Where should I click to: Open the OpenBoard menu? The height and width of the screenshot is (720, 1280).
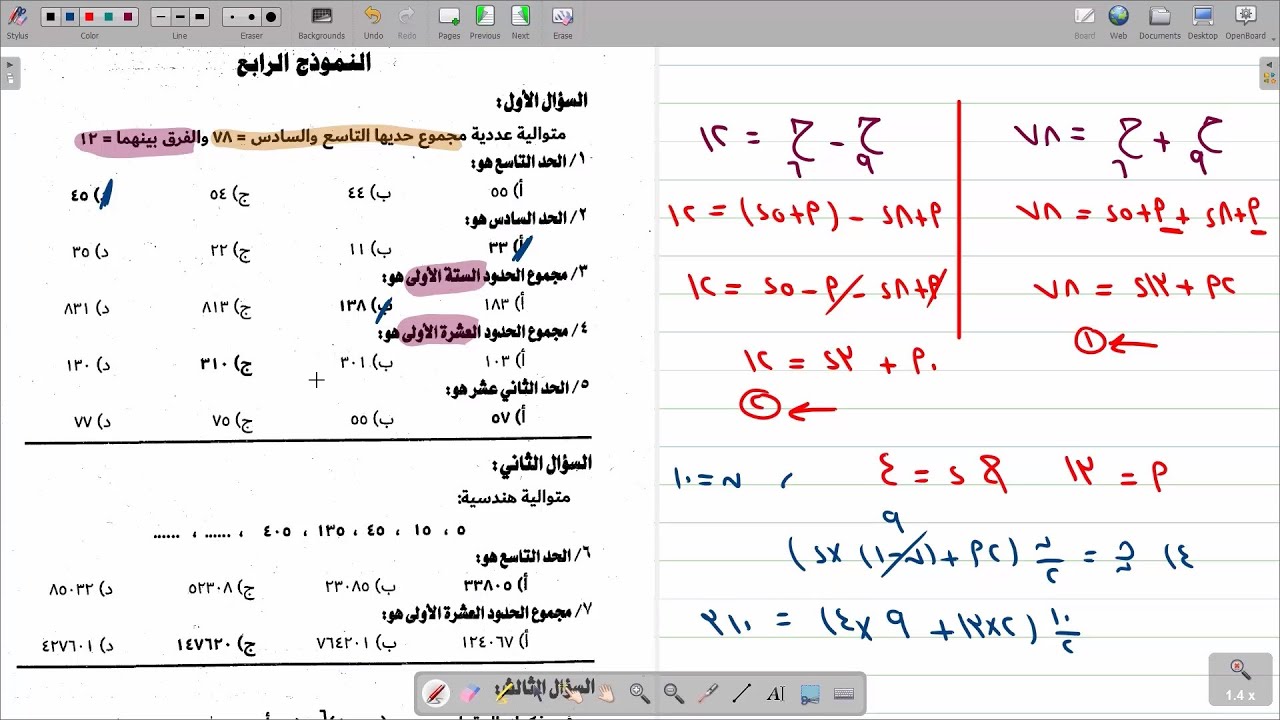(1246, 21)
